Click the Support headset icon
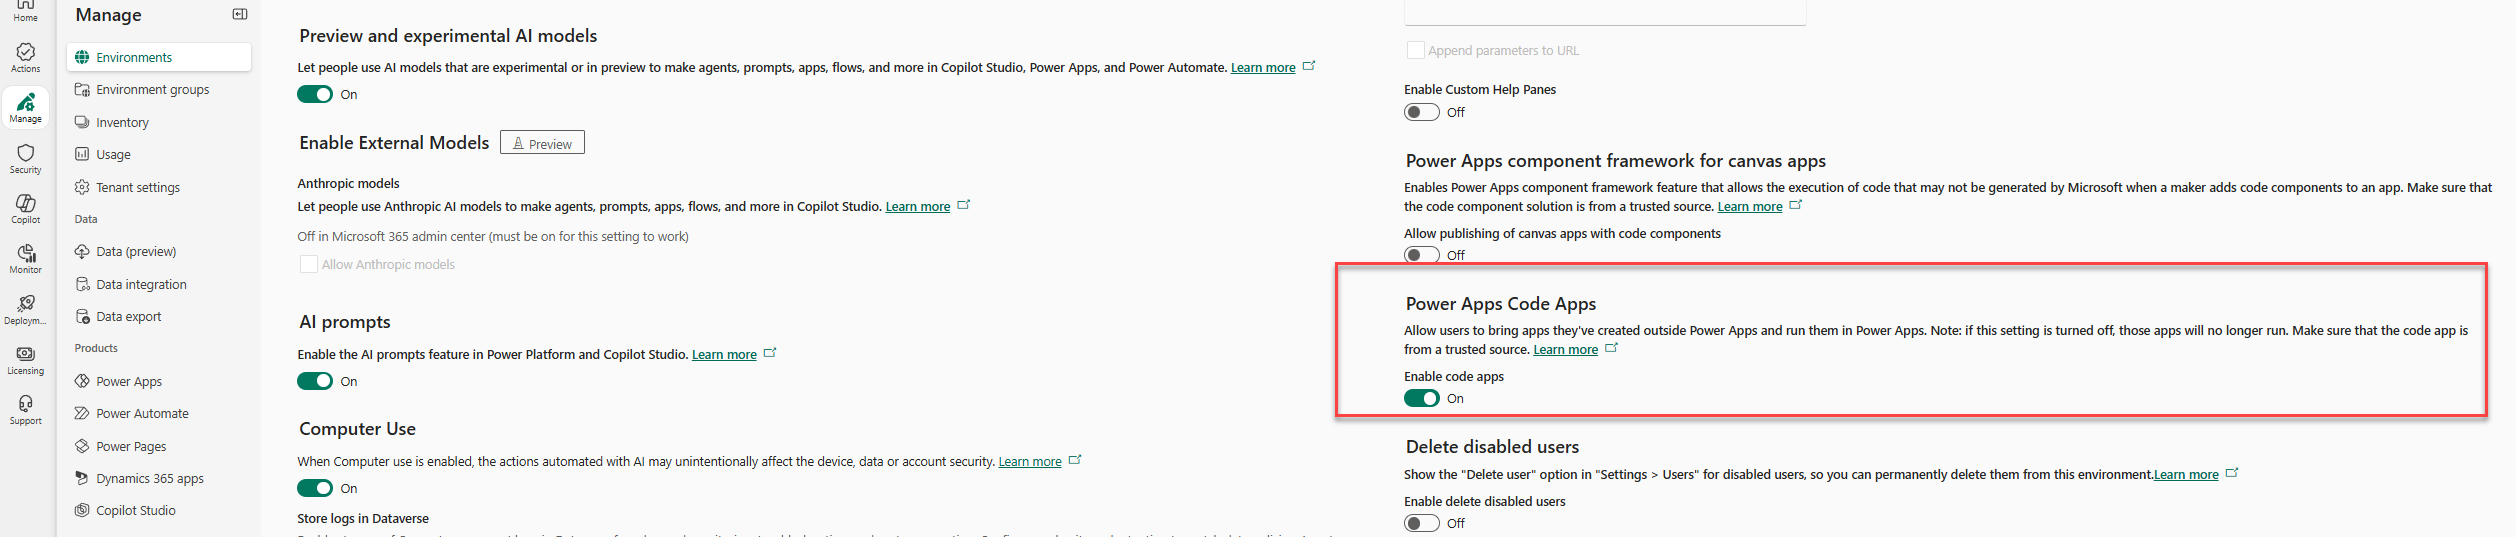2516x537 pixels. click(x=26, y=409)
